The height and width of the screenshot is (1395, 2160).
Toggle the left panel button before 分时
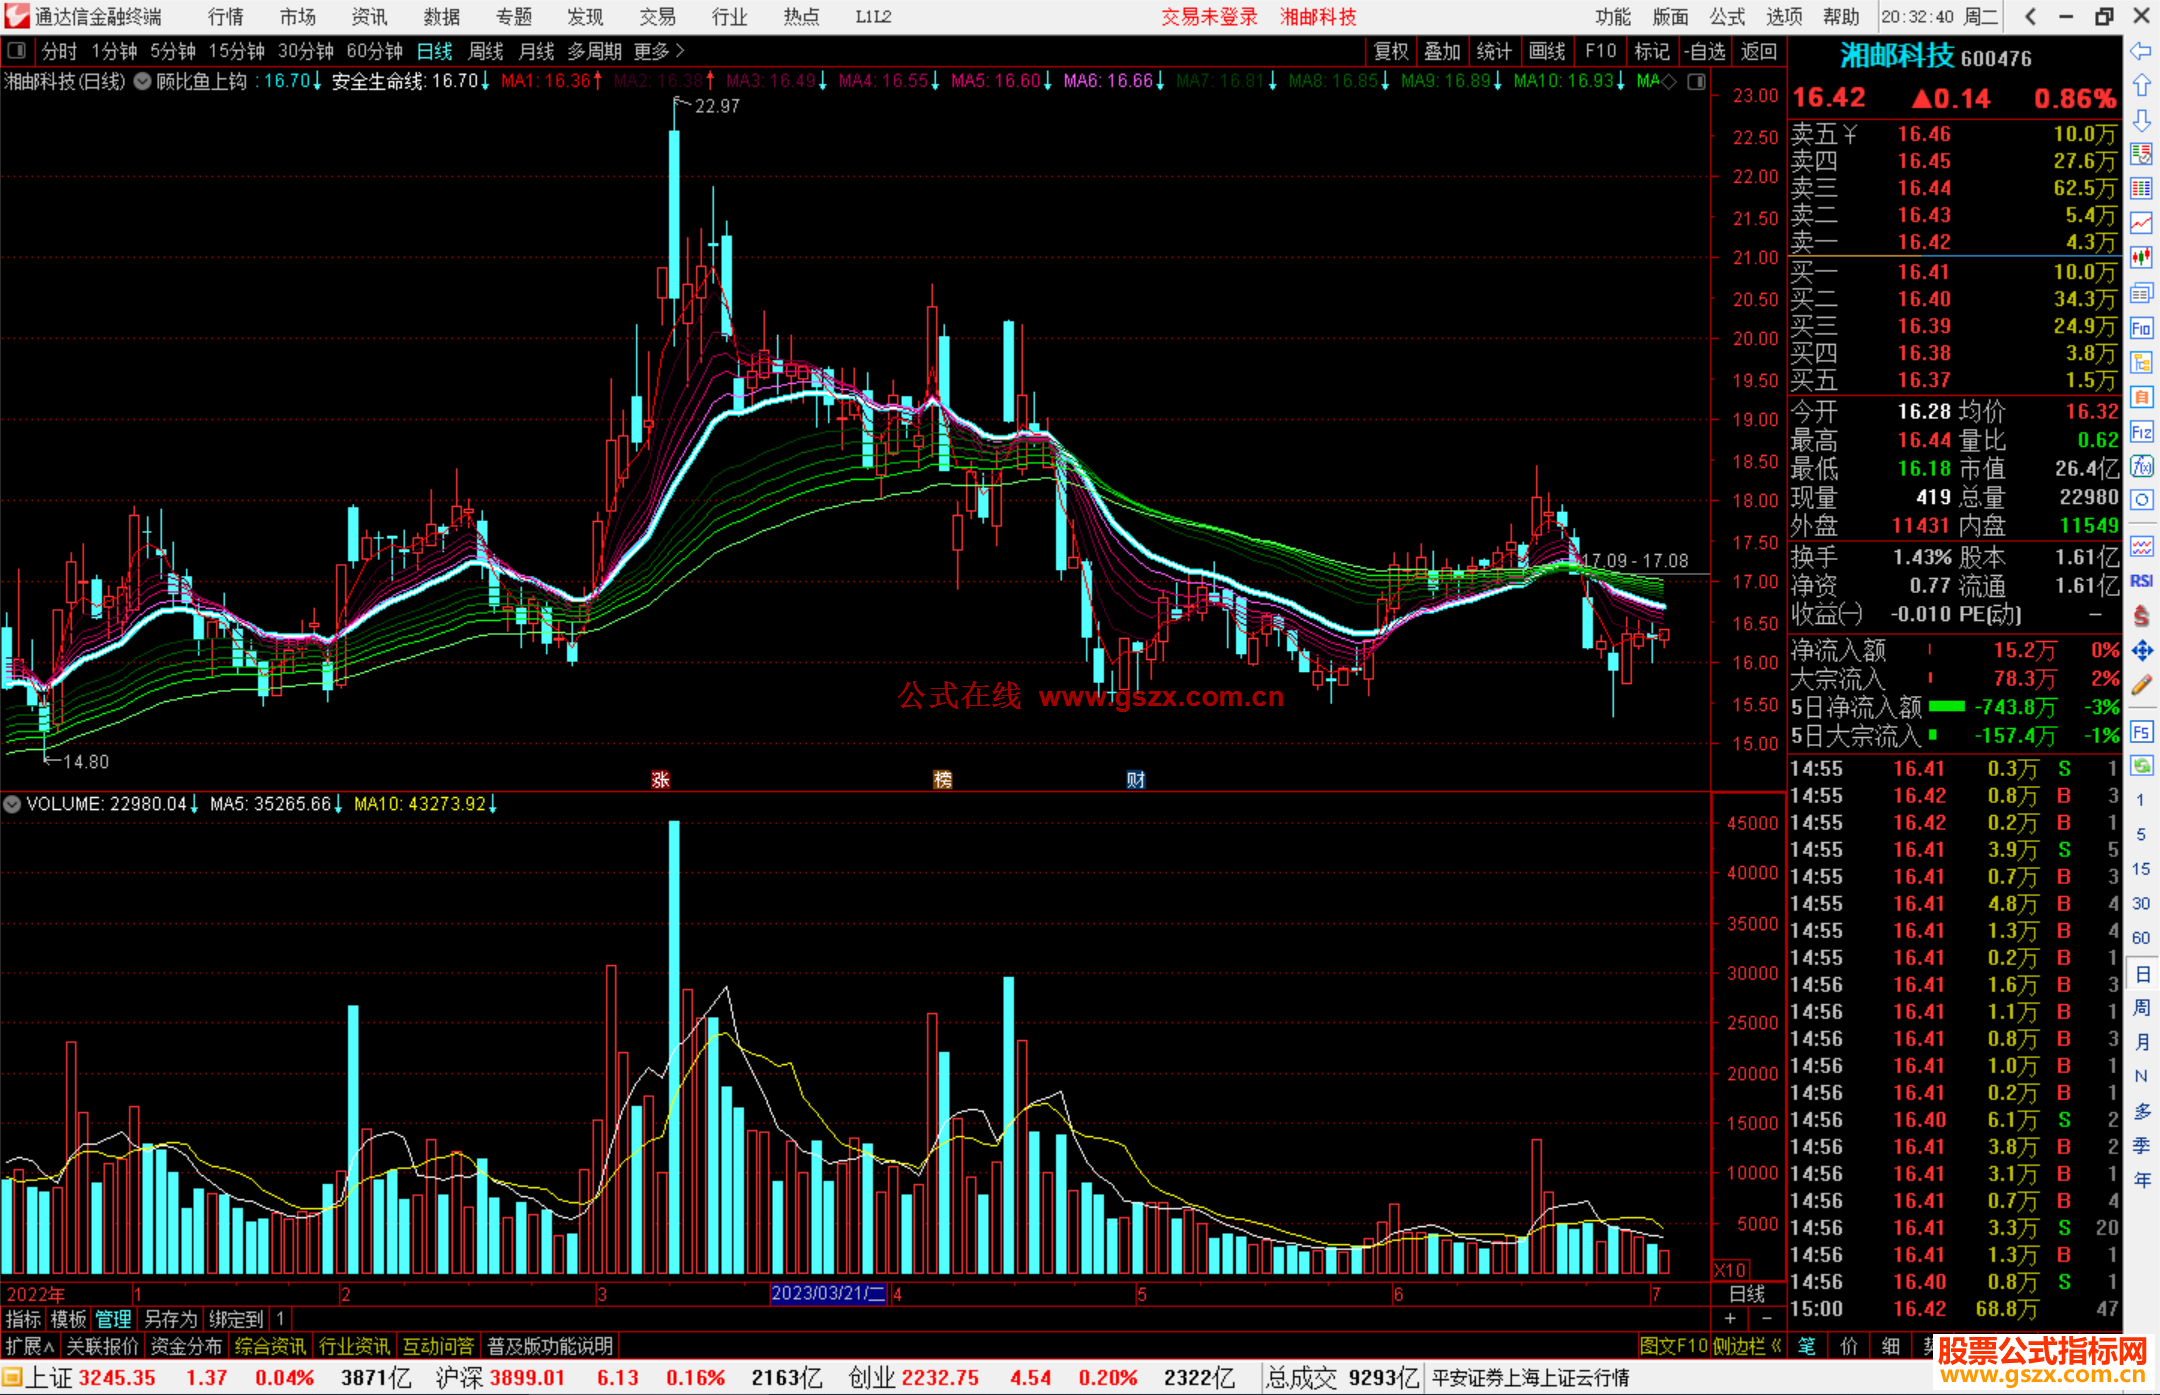click(x=17, y=50)
